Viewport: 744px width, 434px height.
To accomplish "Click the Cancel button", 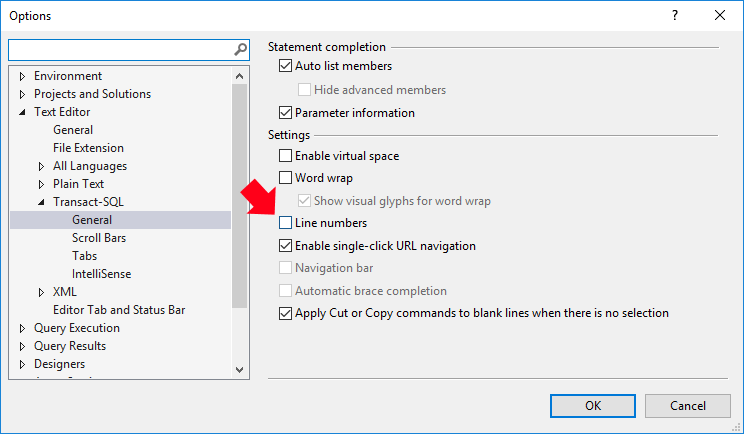I will (x=688, y=406).
